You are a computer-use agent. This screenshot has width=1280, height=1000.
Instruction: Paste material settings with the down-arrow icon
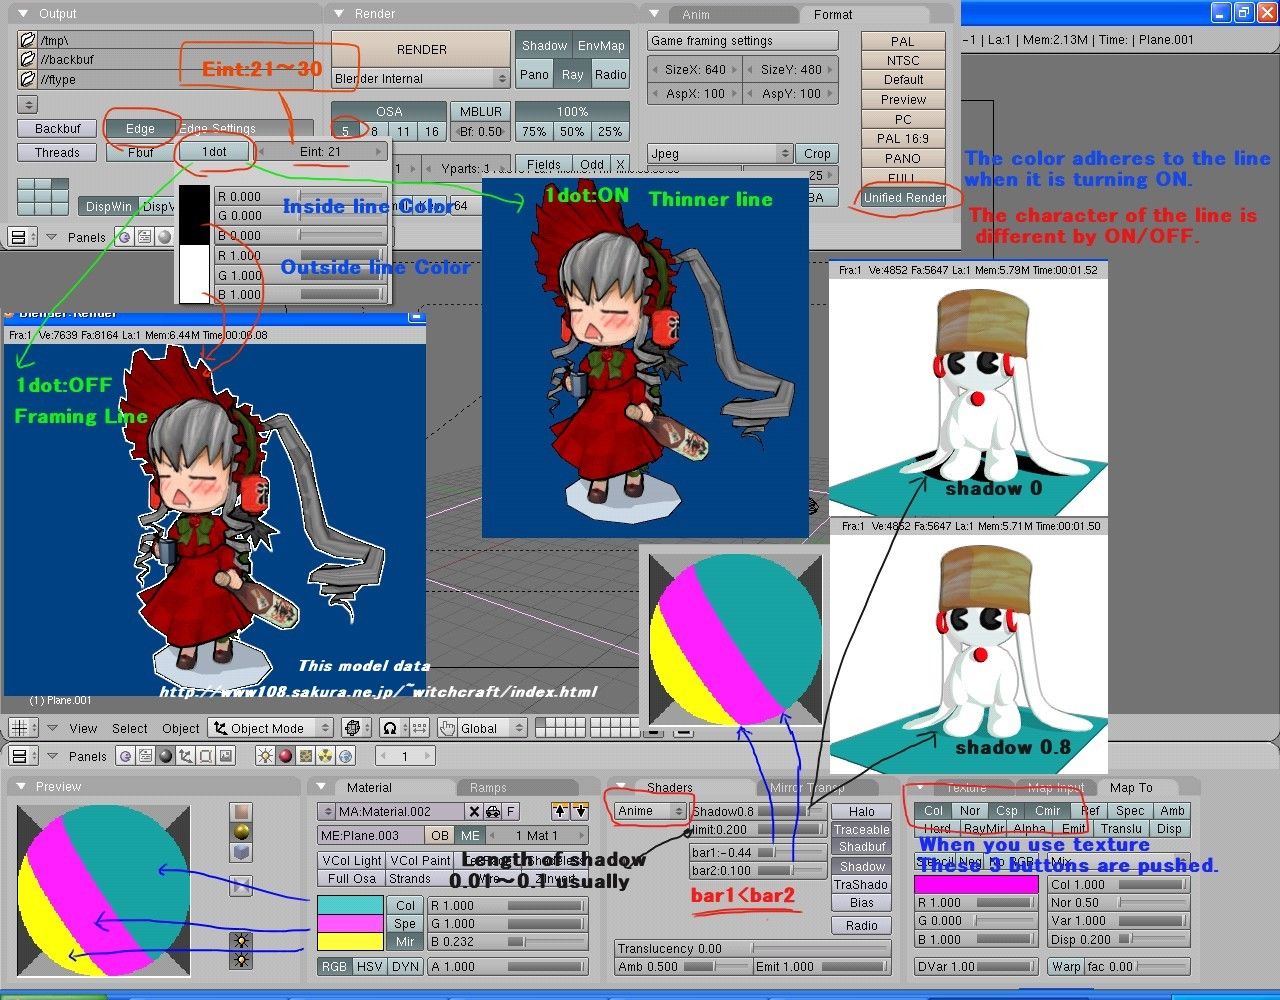click(x=579, y=811)
